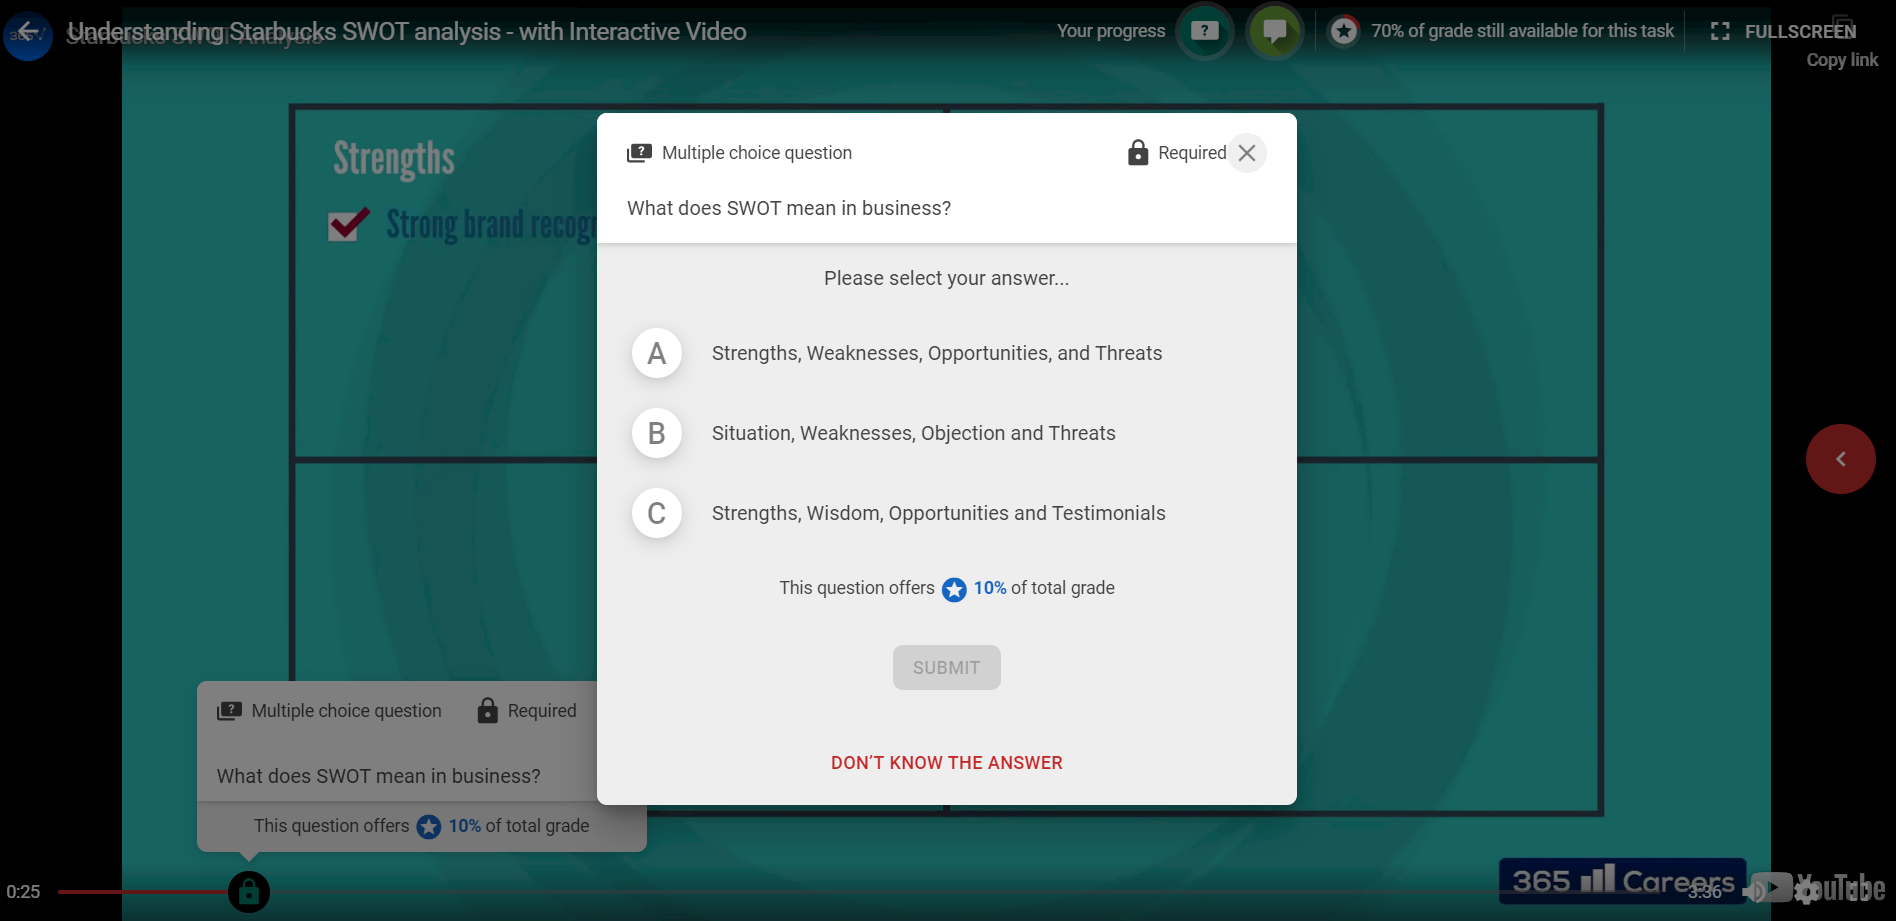Close the multiple choice question dialog

pos(1247,153)
